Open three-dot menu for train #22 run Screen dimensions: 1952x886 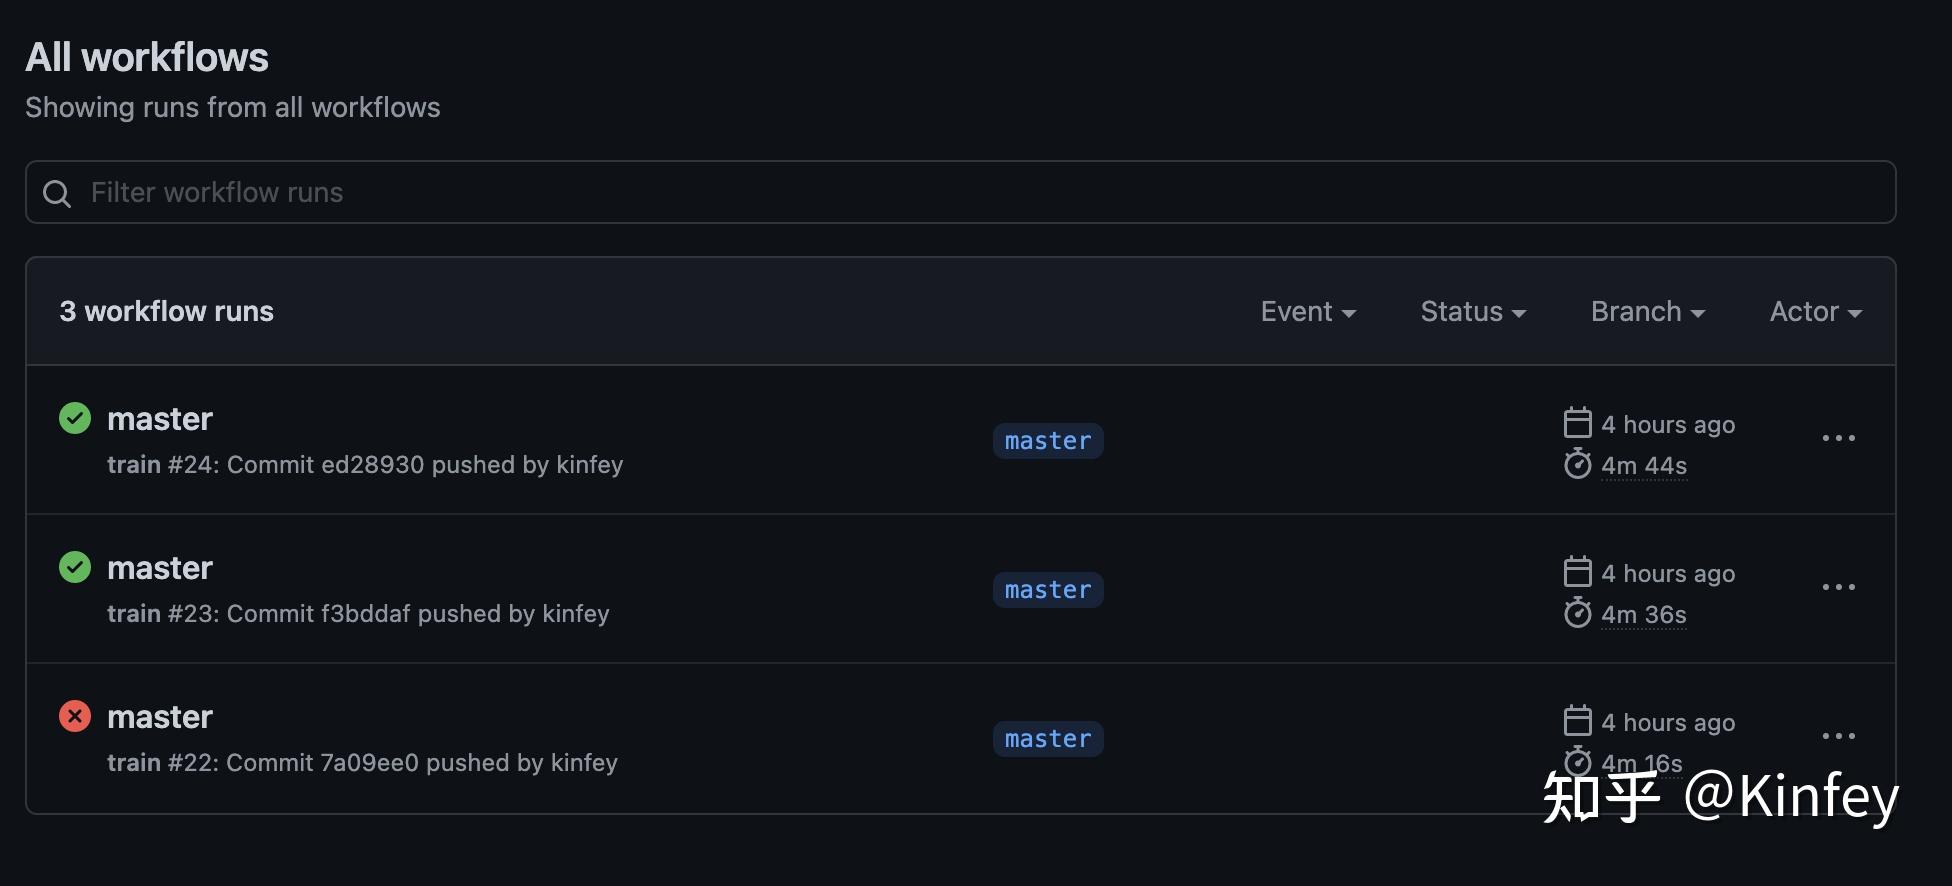coord(1838,736)
